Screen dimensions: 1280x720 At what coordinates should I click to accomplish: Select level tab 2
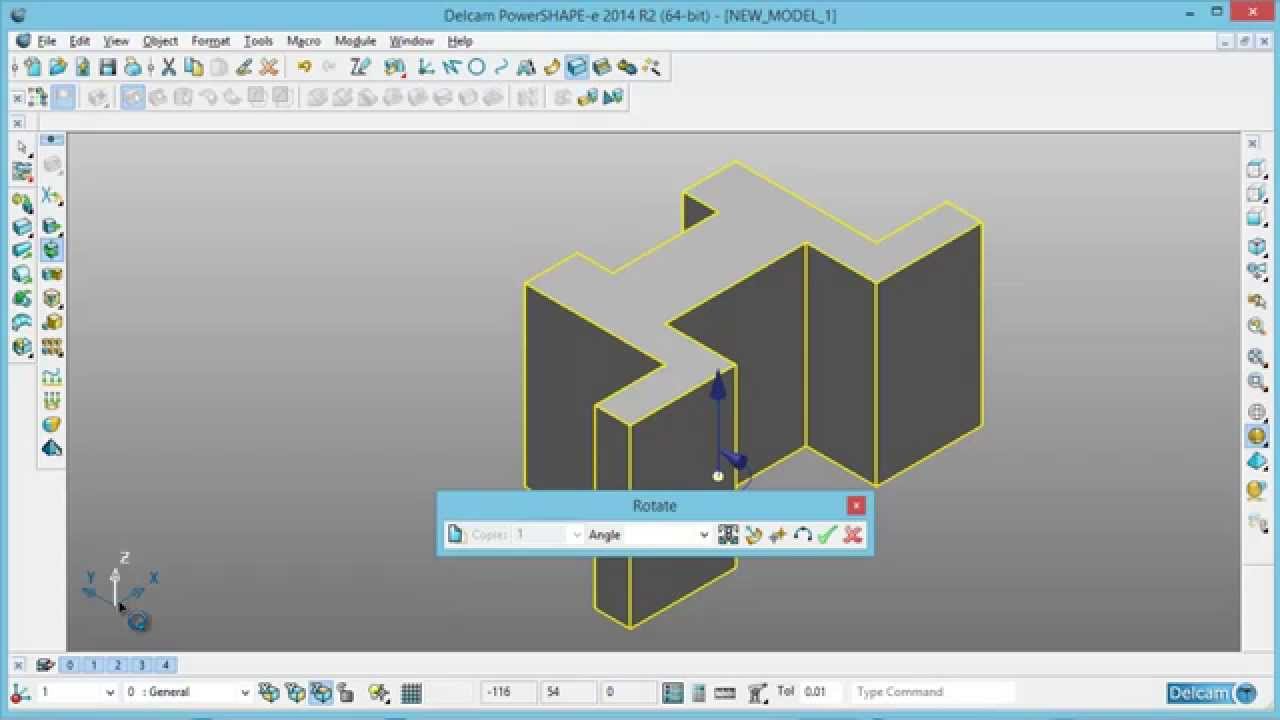tap(118, 665)
